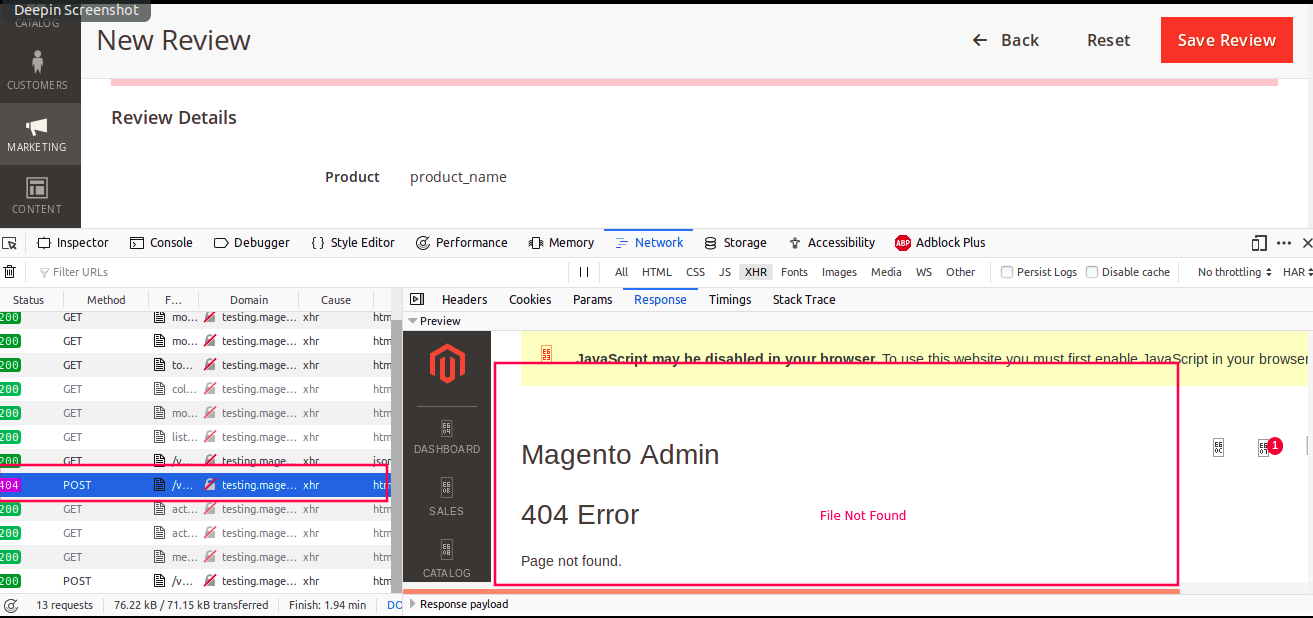Toggle the Fonts request filter
1313x618 pixels.
pos(795,272)
